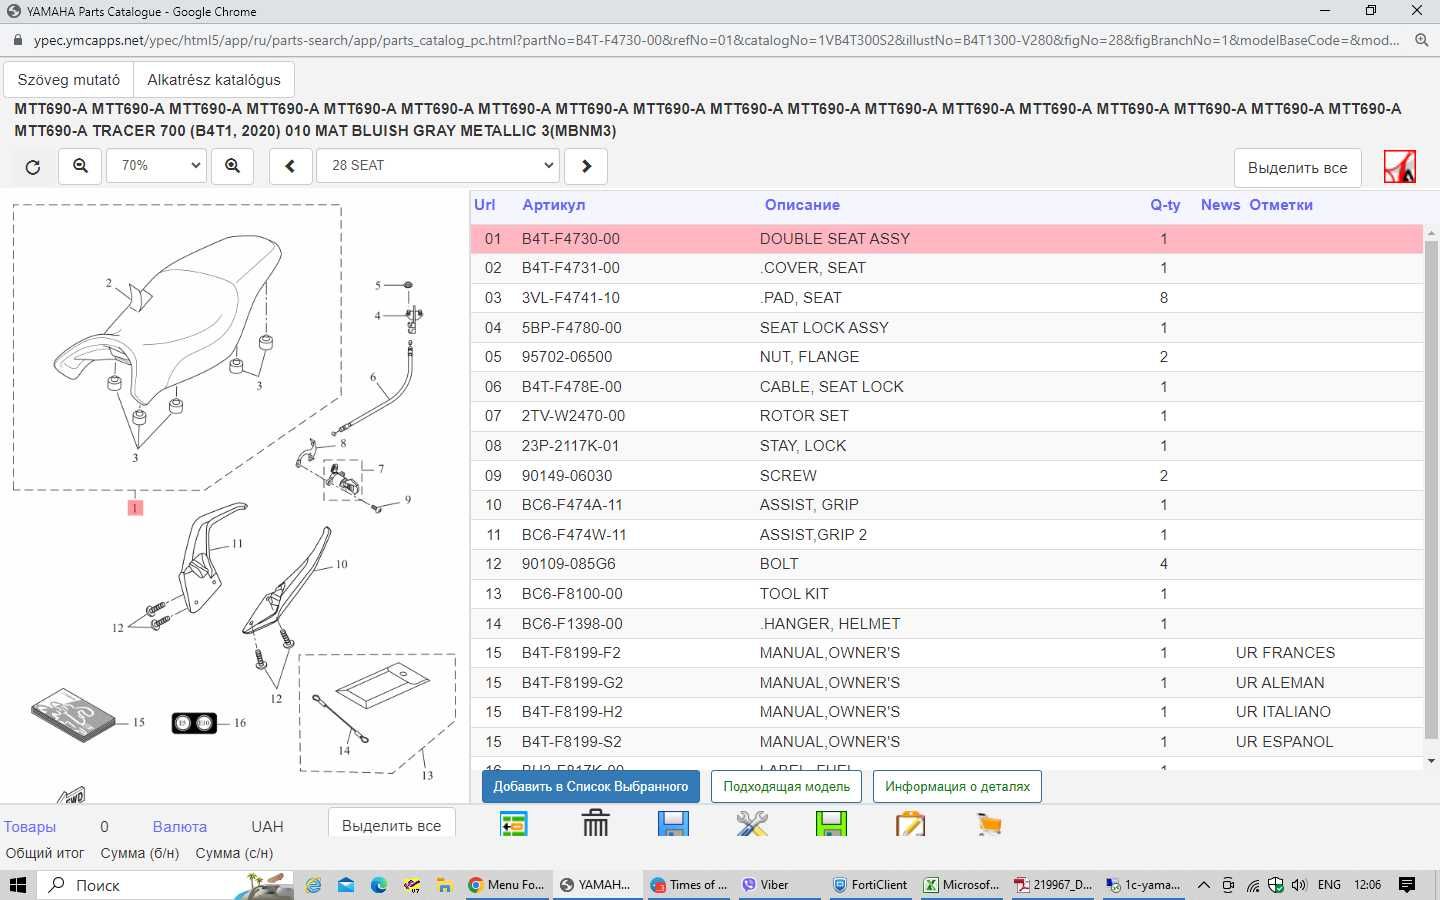Select part 3VL-F4741-10 PAD, SEAT
The image size is (1440, 900).
946,298
